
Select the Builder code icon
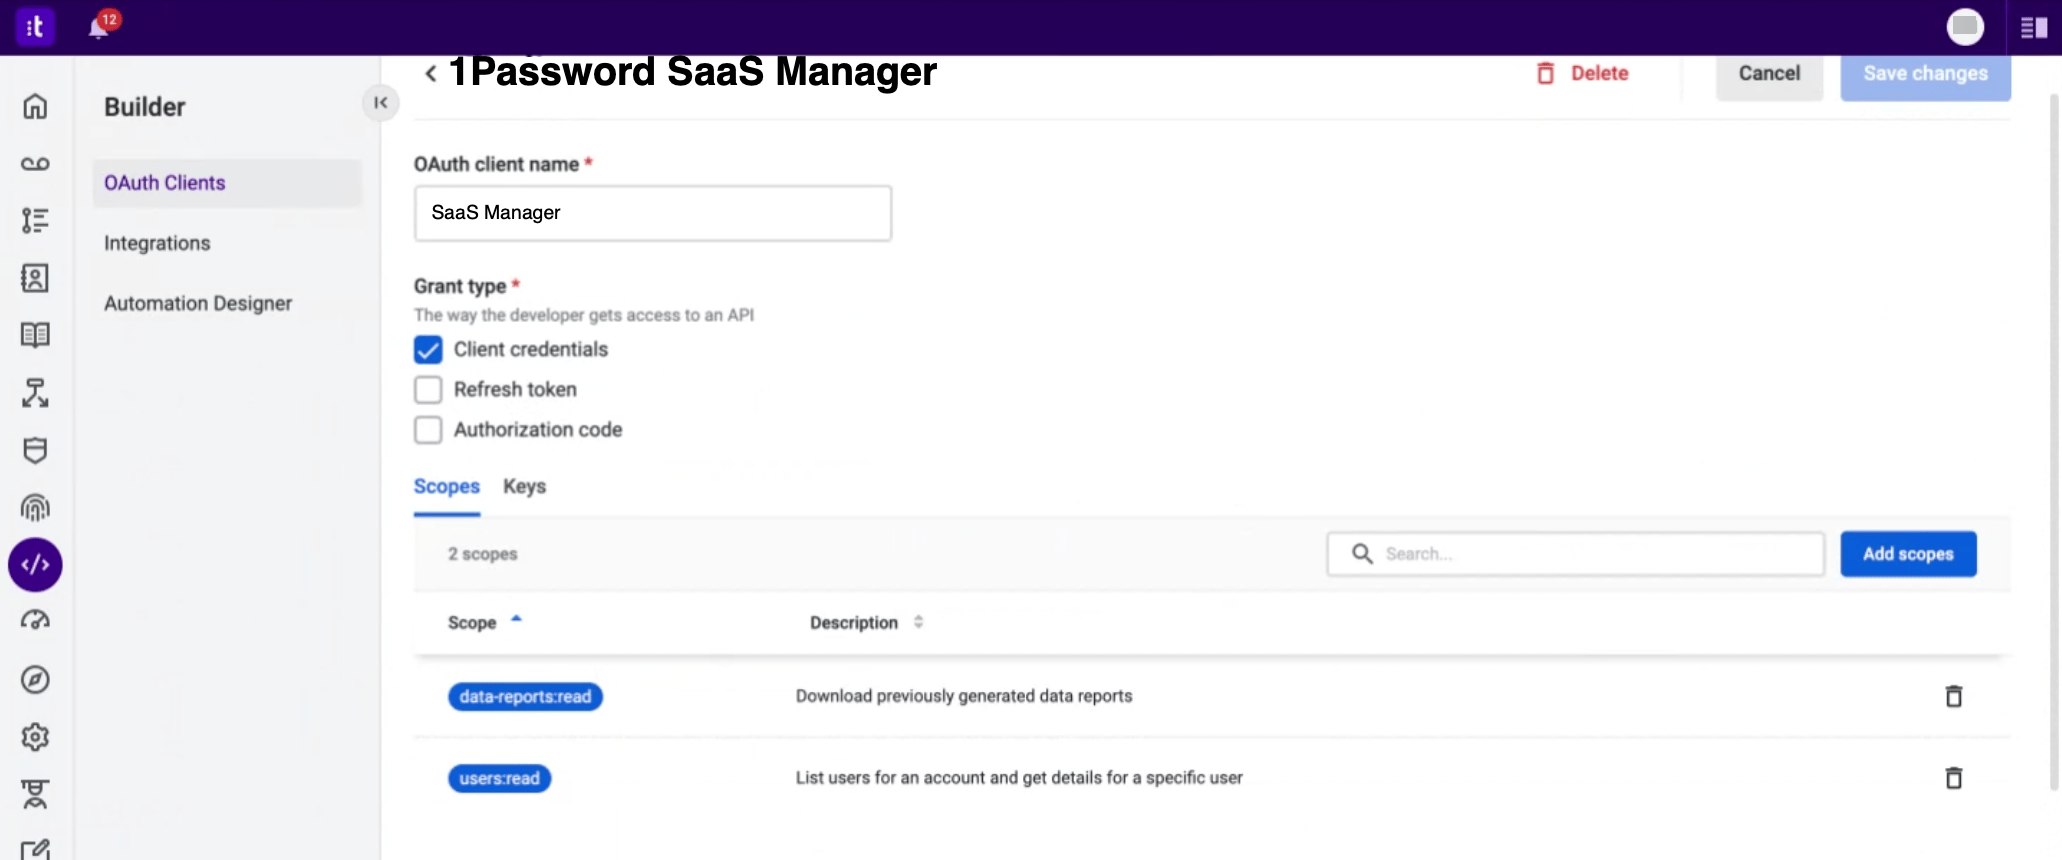point(35,565)
